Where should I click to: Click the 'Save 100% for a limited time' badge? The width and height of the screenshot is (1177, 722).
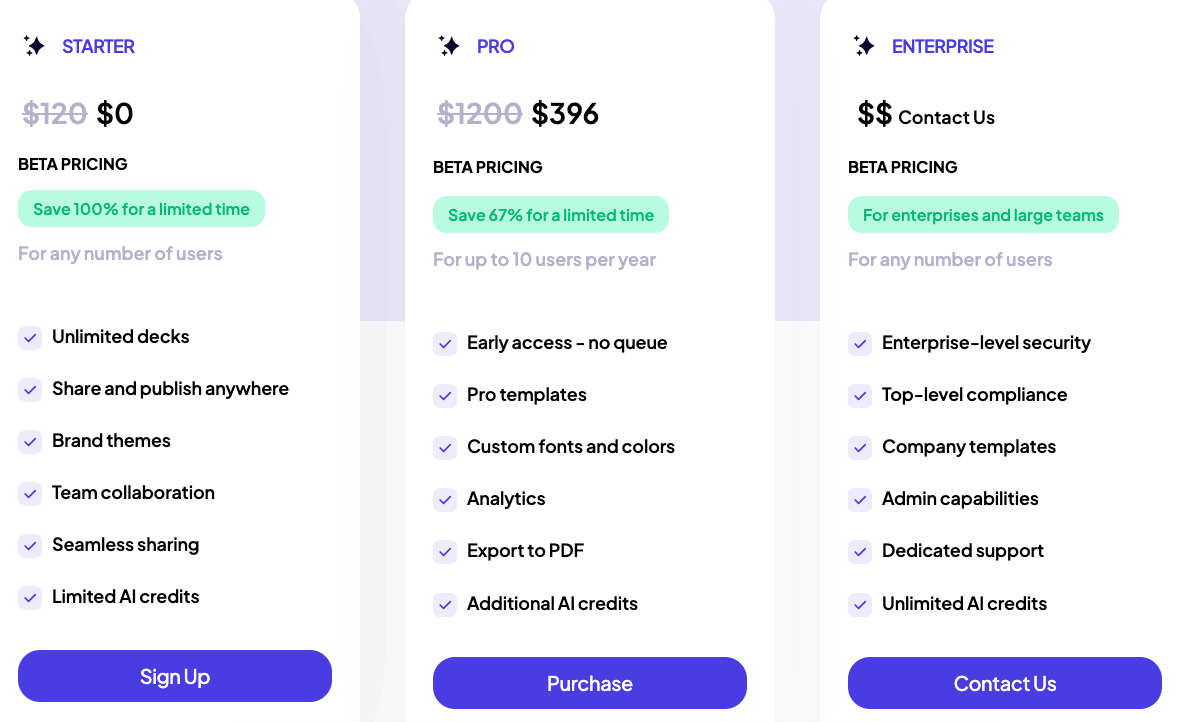(x=141, y=209)
